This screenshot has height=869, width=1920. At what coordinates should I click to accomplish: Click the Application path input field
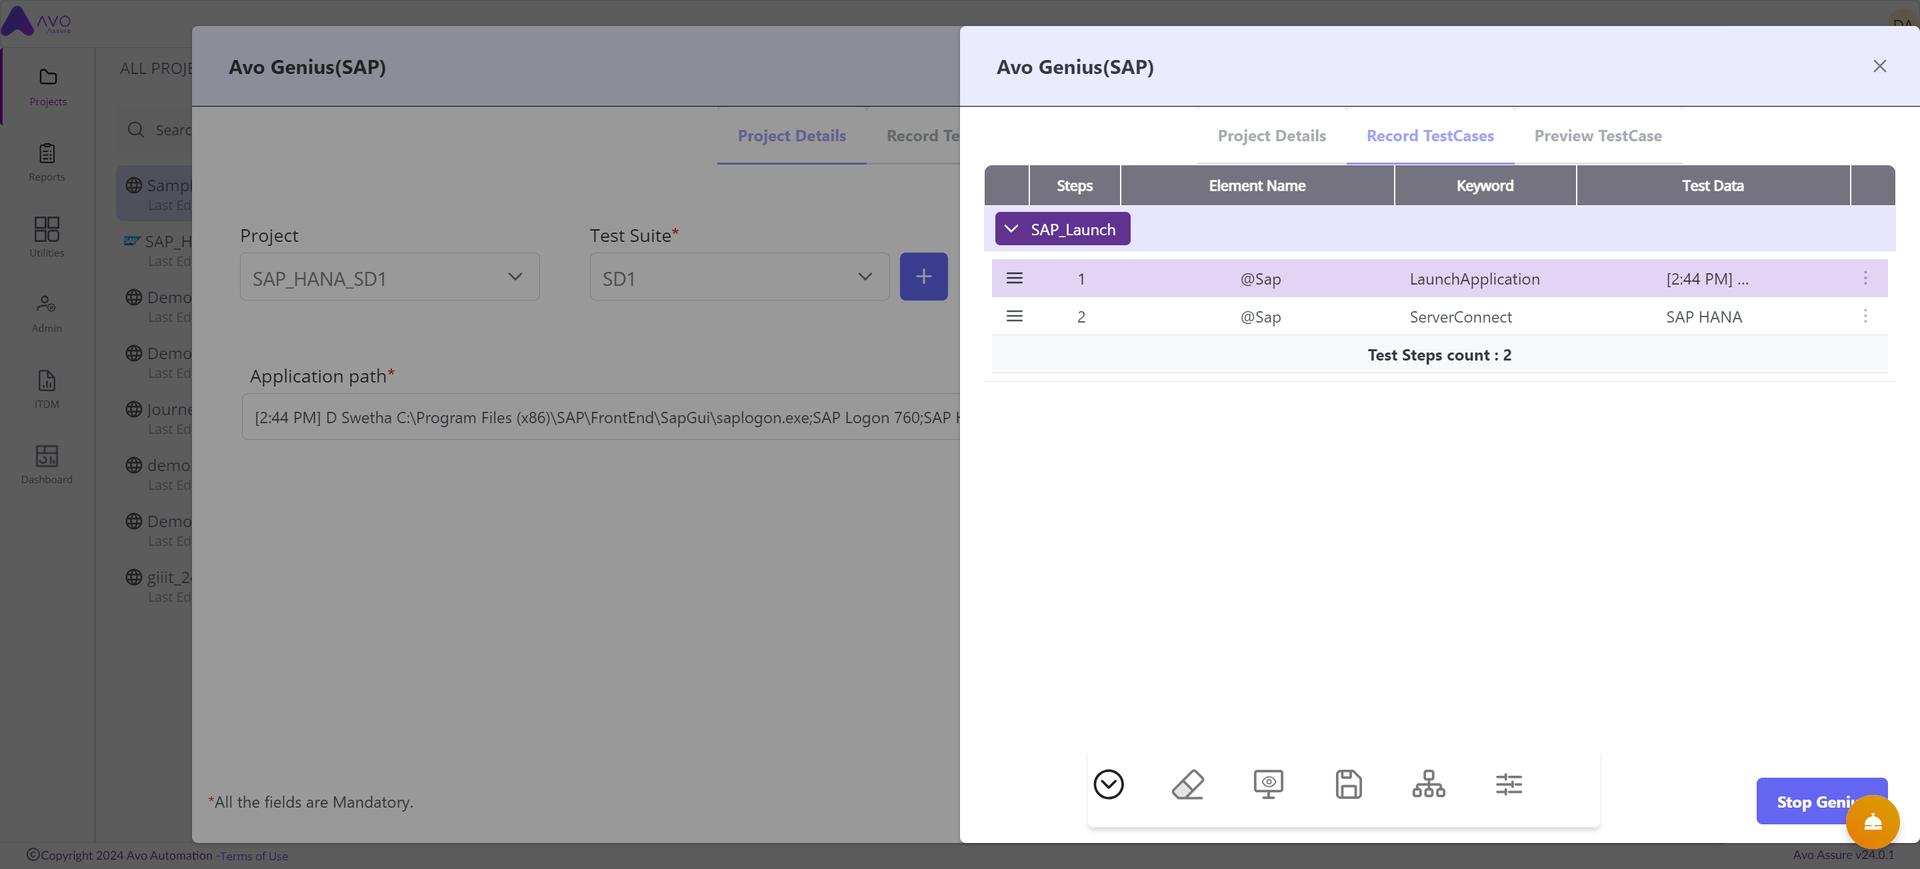click(601, 417)
